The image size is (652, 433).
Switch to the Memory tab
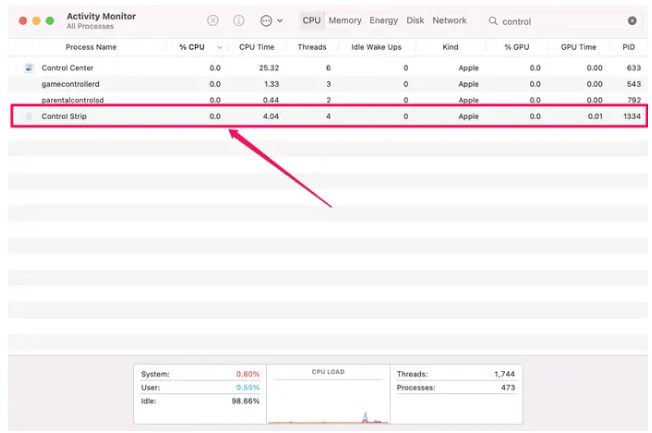pyautogui.click(x=345, y=20)
